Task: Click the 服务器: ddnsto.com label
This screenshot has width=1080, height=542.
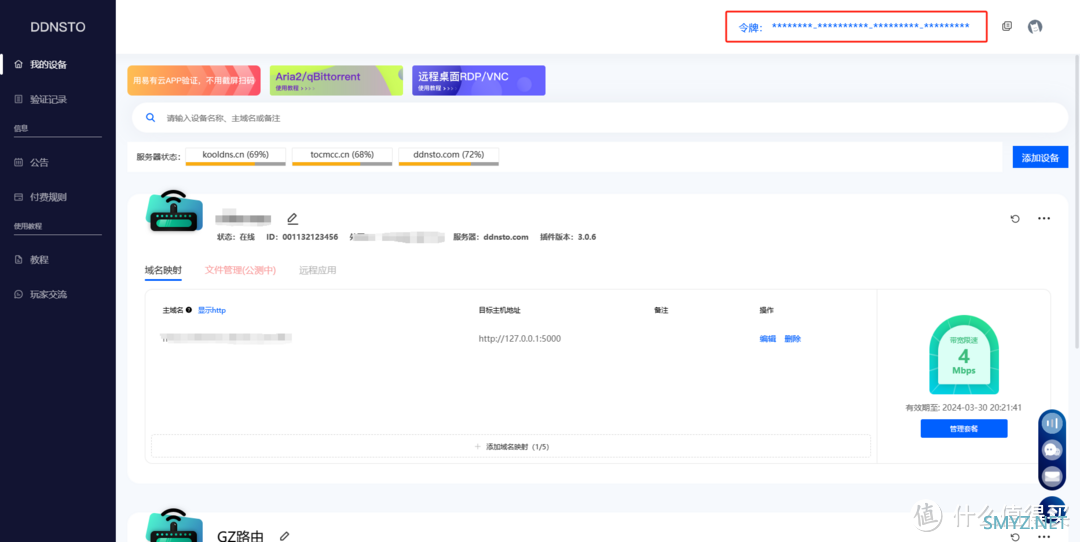Action: point(490,237)
